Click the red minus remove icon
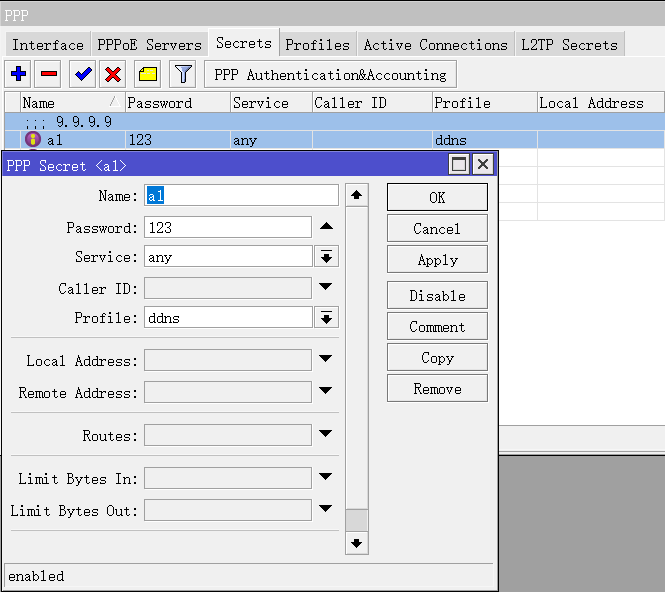Viewport: 665px width, 592px height. pyautogui.click(x=48, y=74)
